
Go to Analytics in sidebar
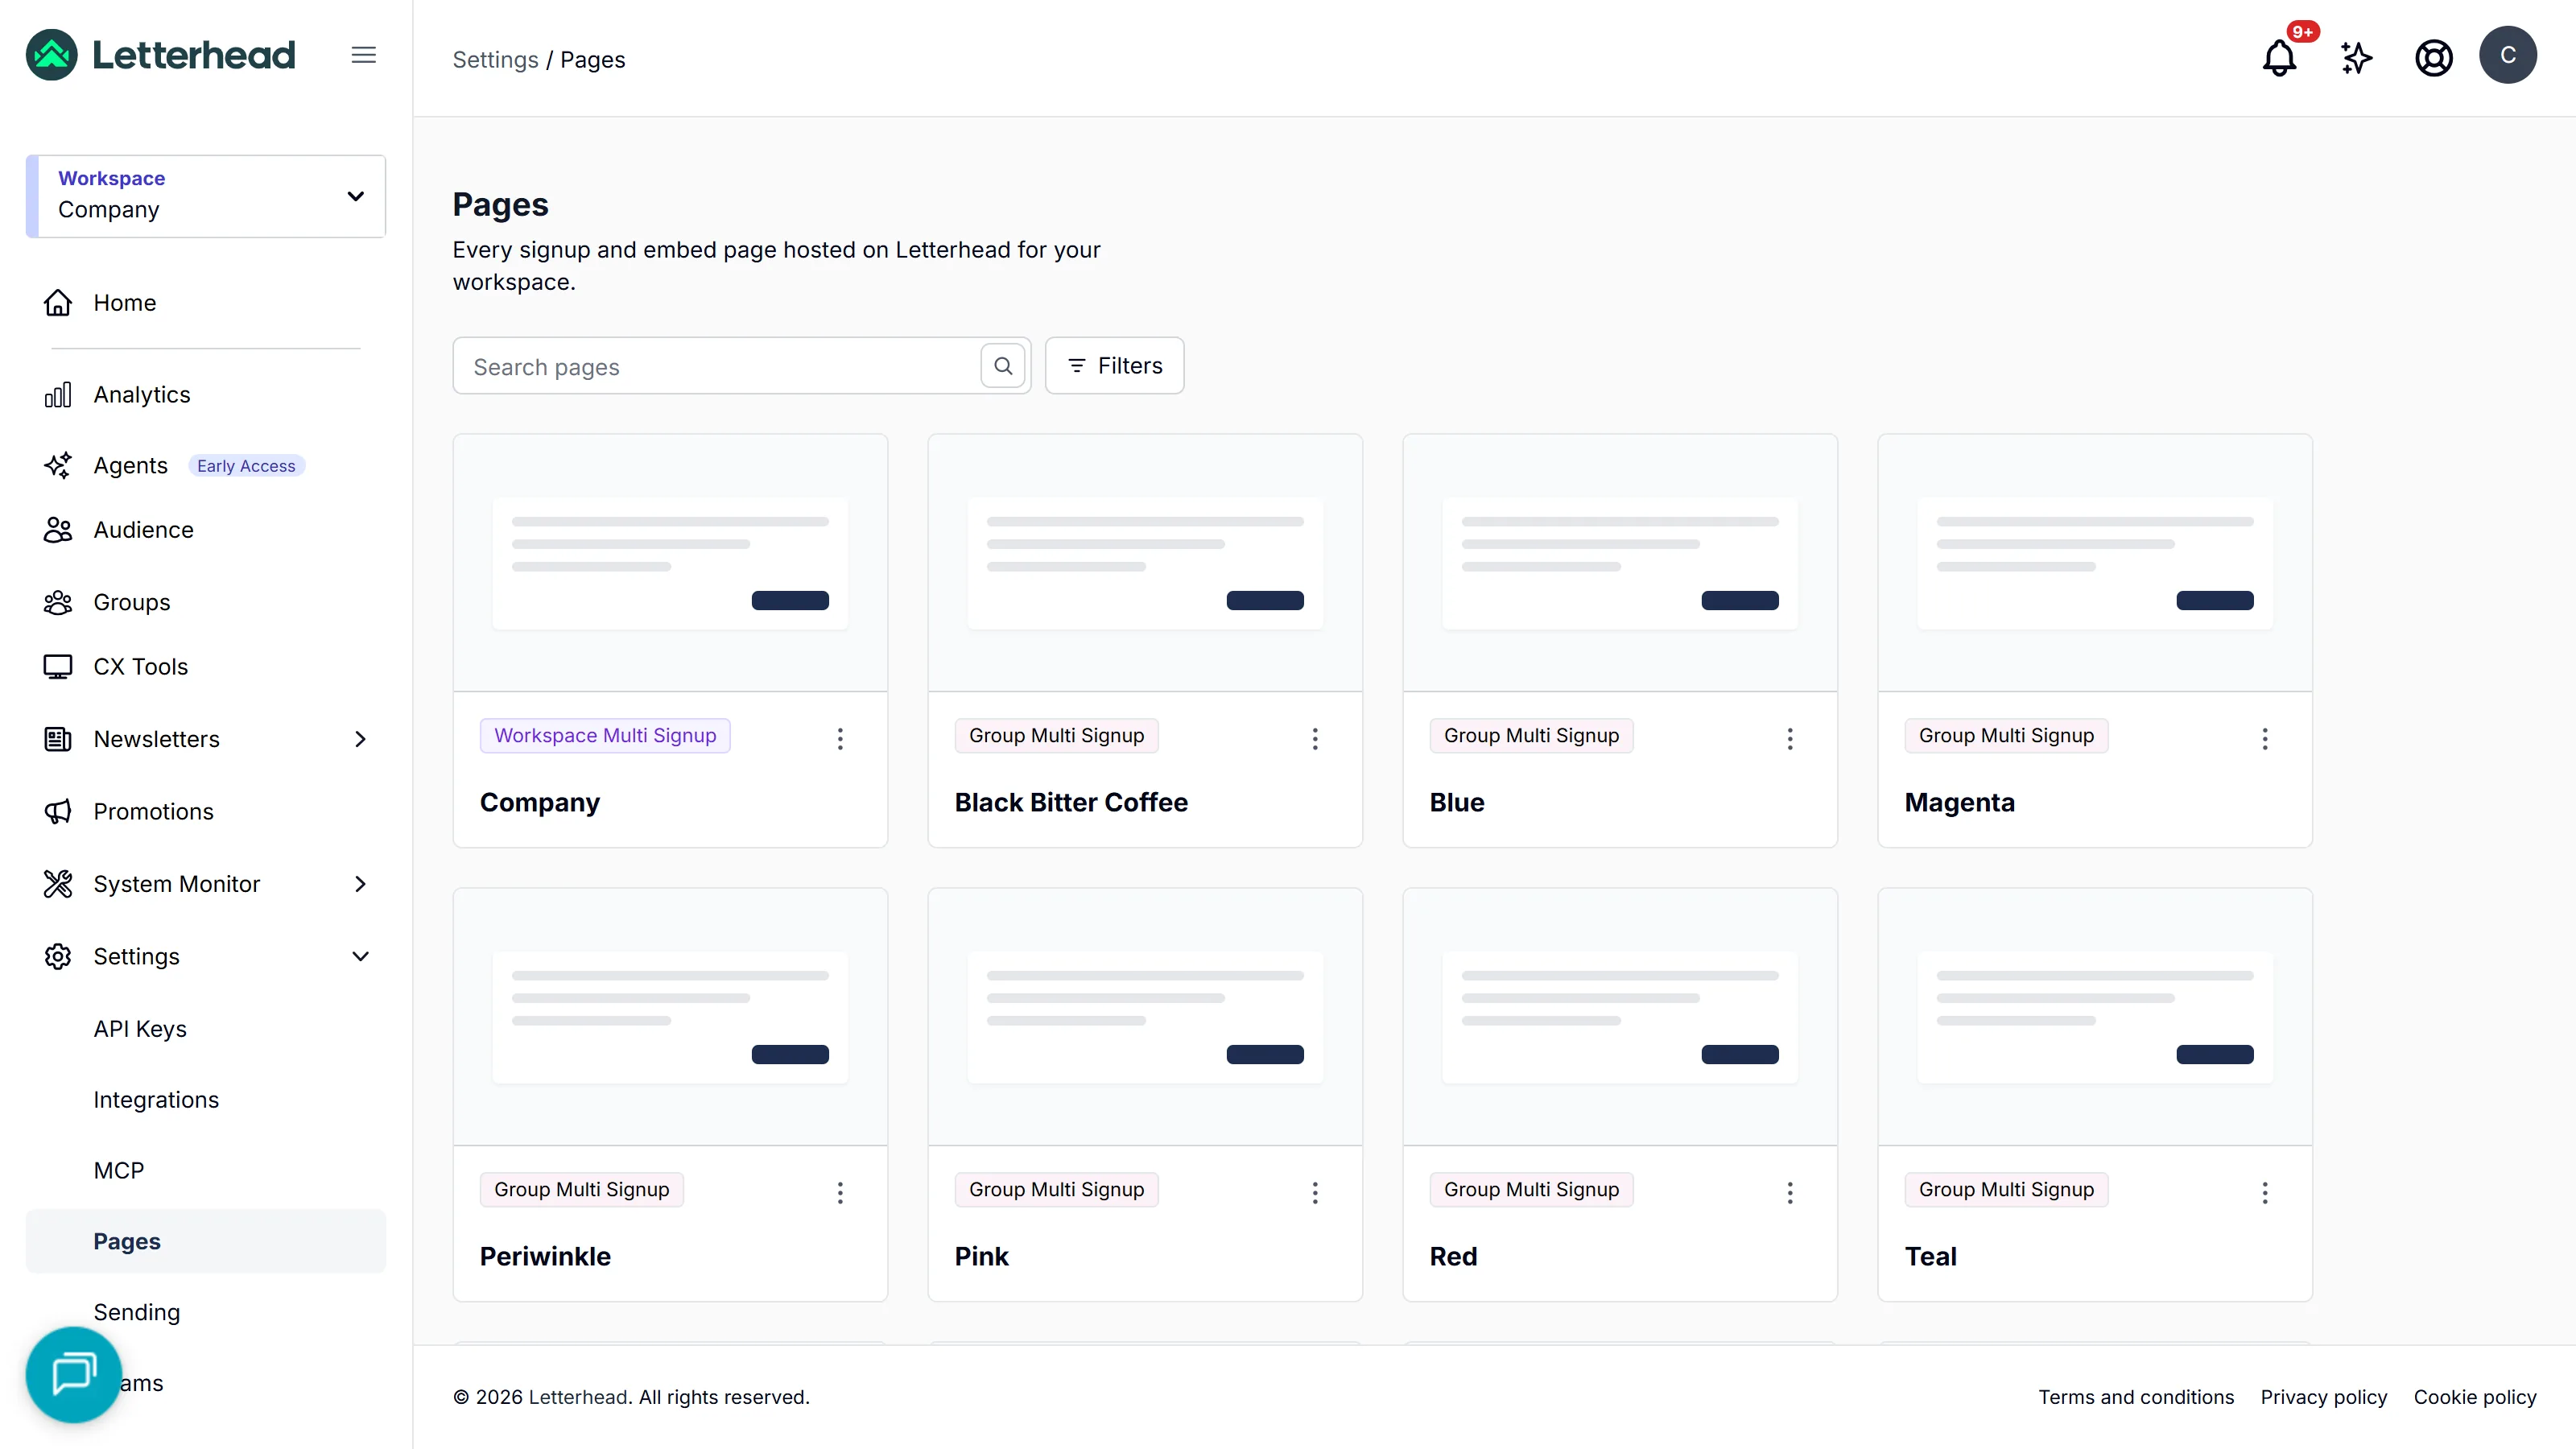pos(142,395)
